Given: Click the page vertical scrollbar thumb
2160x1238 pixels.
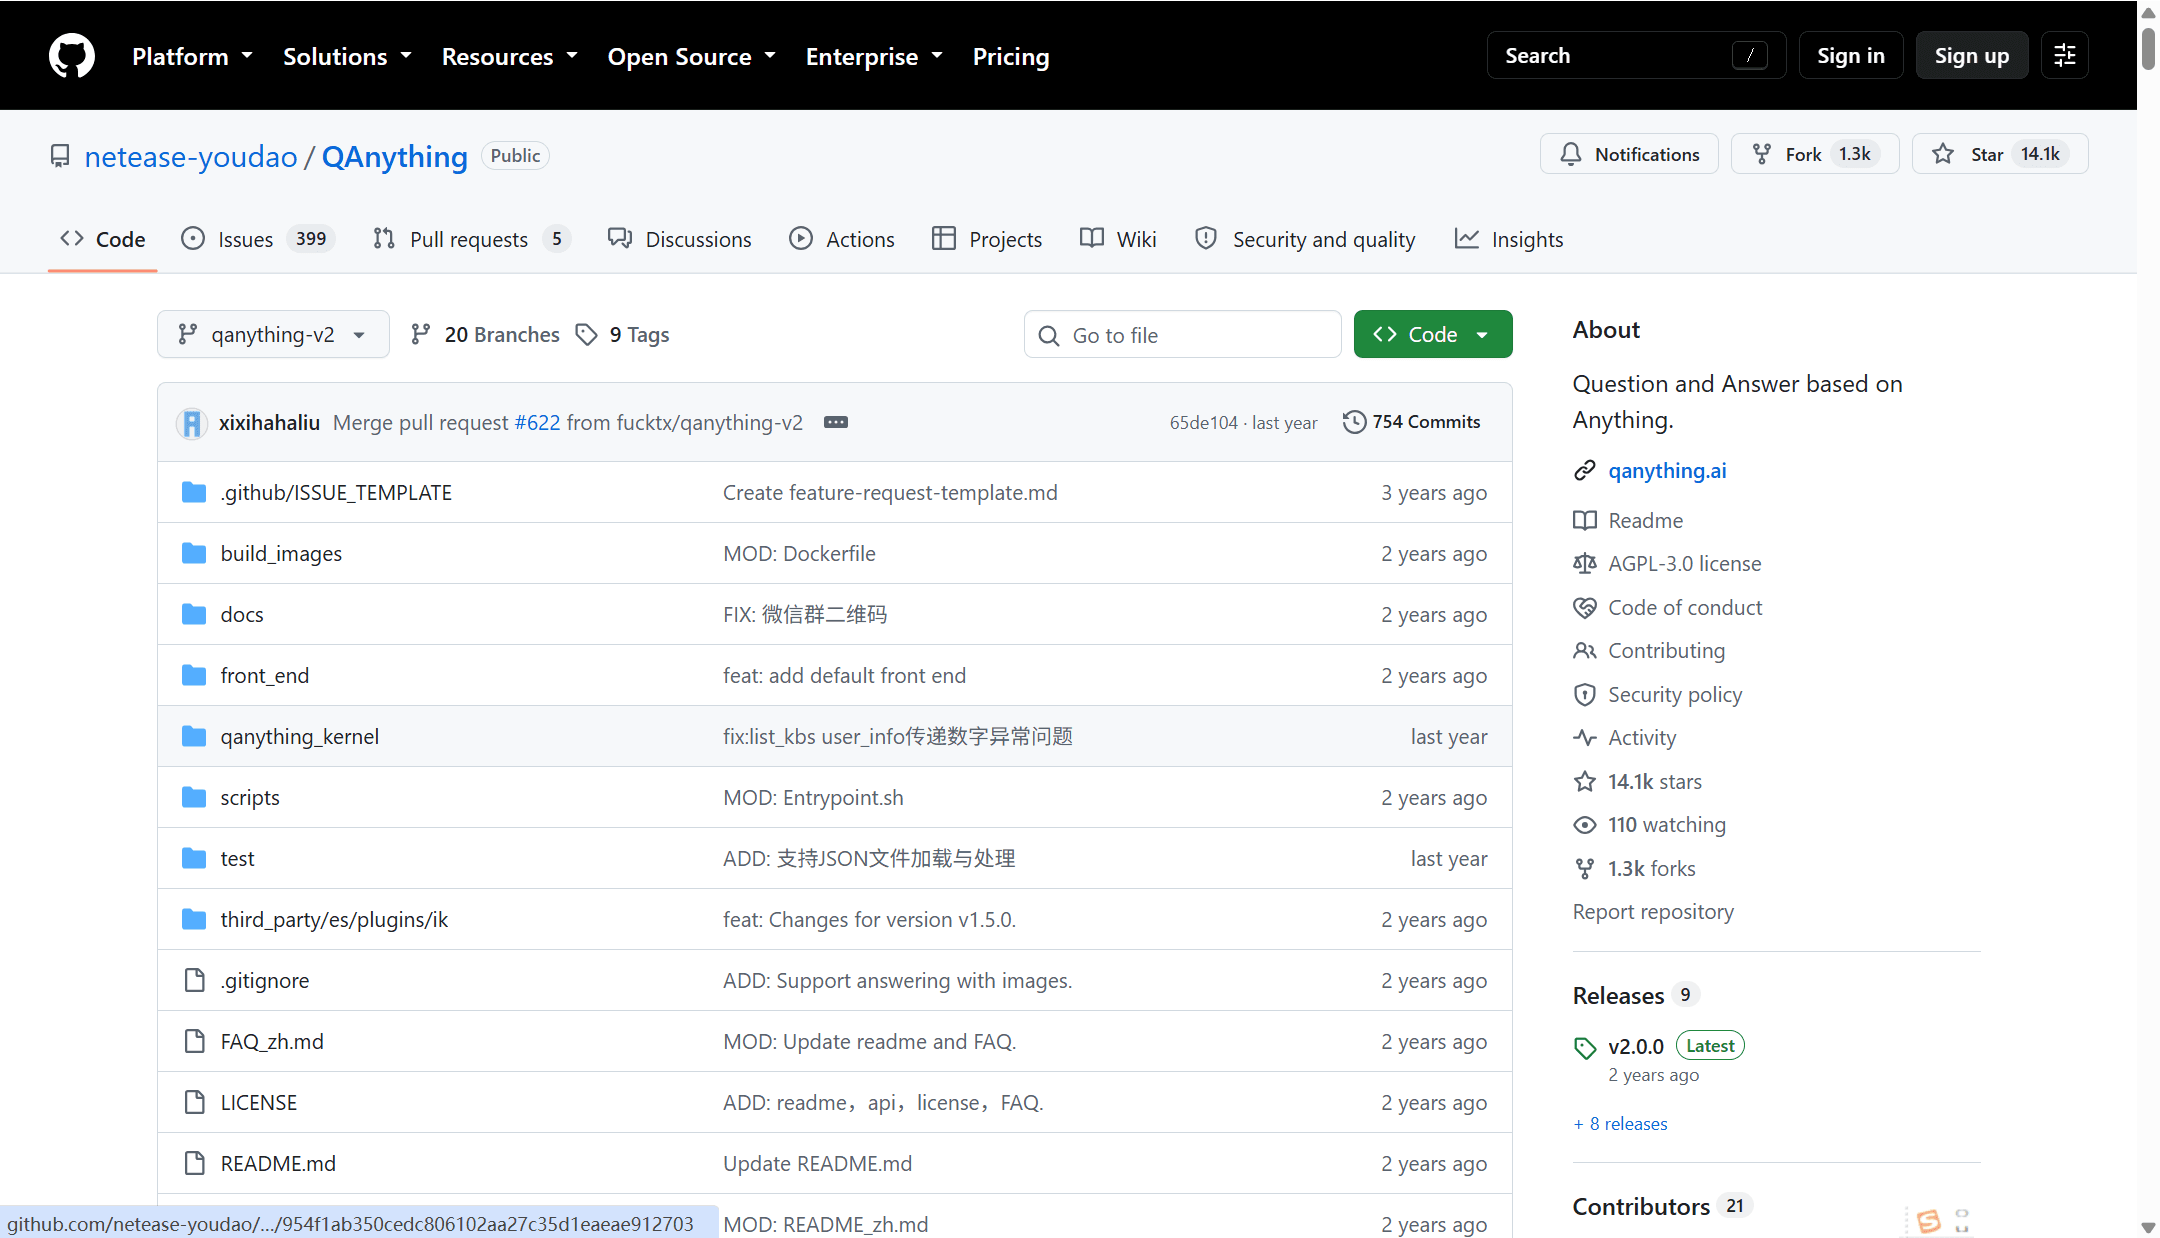Looking at the screenshot, I should (2148, 48).
